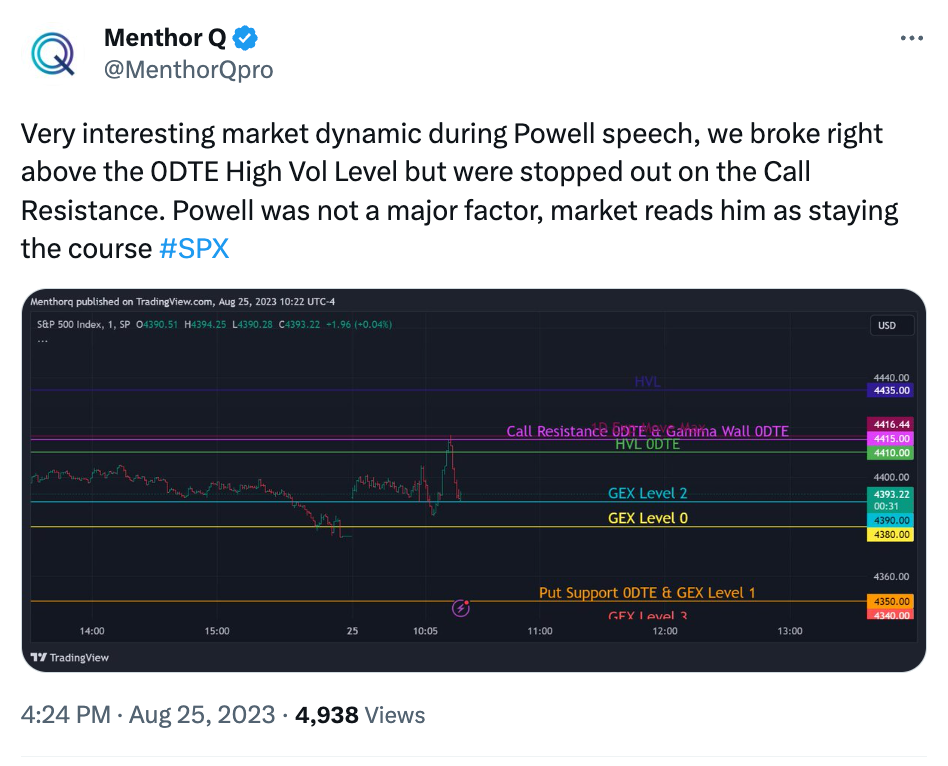Screen dimensions: 948x766
Task: Click the 10:05 time axis label
Action: tap(425, 631)
